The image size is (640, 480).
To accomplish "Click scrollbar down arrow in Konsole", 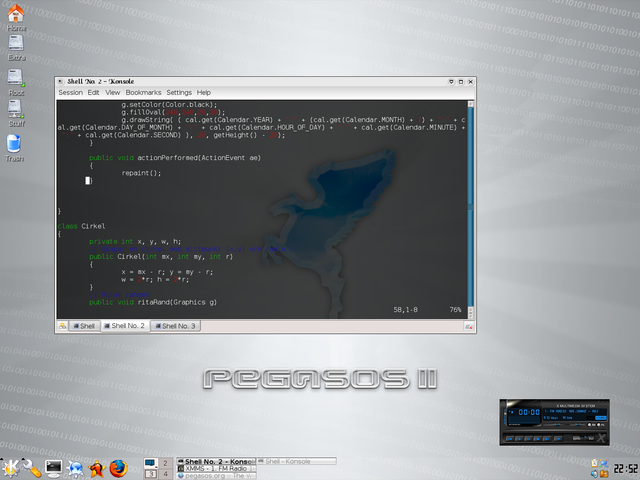I will (x=471, y=315).
